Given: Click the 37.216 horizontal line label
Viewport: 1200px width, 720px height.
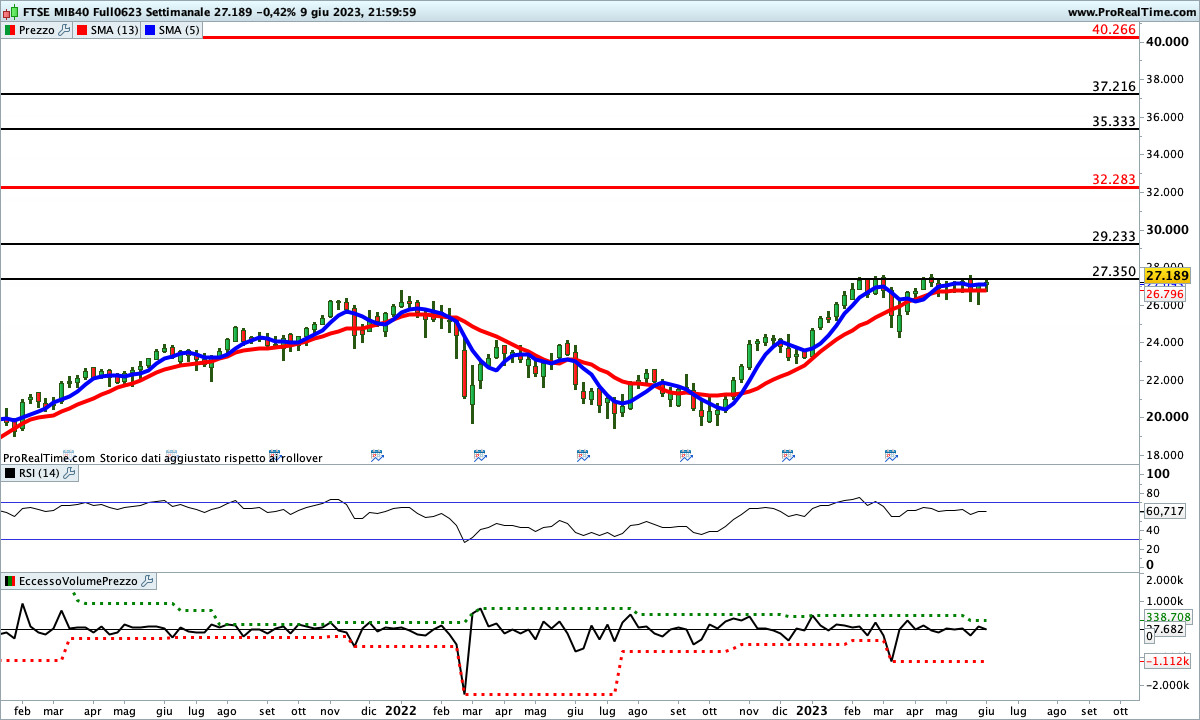Looking at the screenshot, I should coord(1115,87).
